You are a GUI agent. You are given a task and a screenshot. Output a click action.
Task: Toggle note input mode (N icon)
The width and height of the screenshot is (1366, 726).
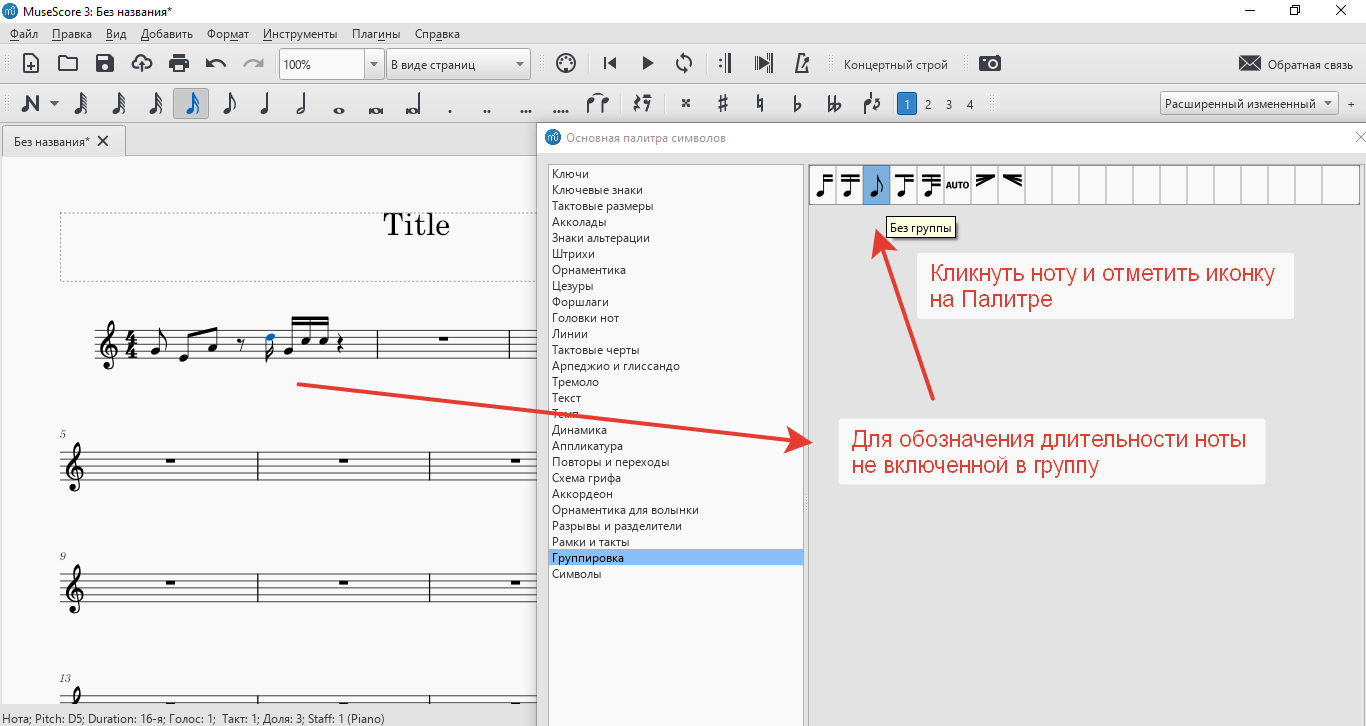(x=30, y=104)
